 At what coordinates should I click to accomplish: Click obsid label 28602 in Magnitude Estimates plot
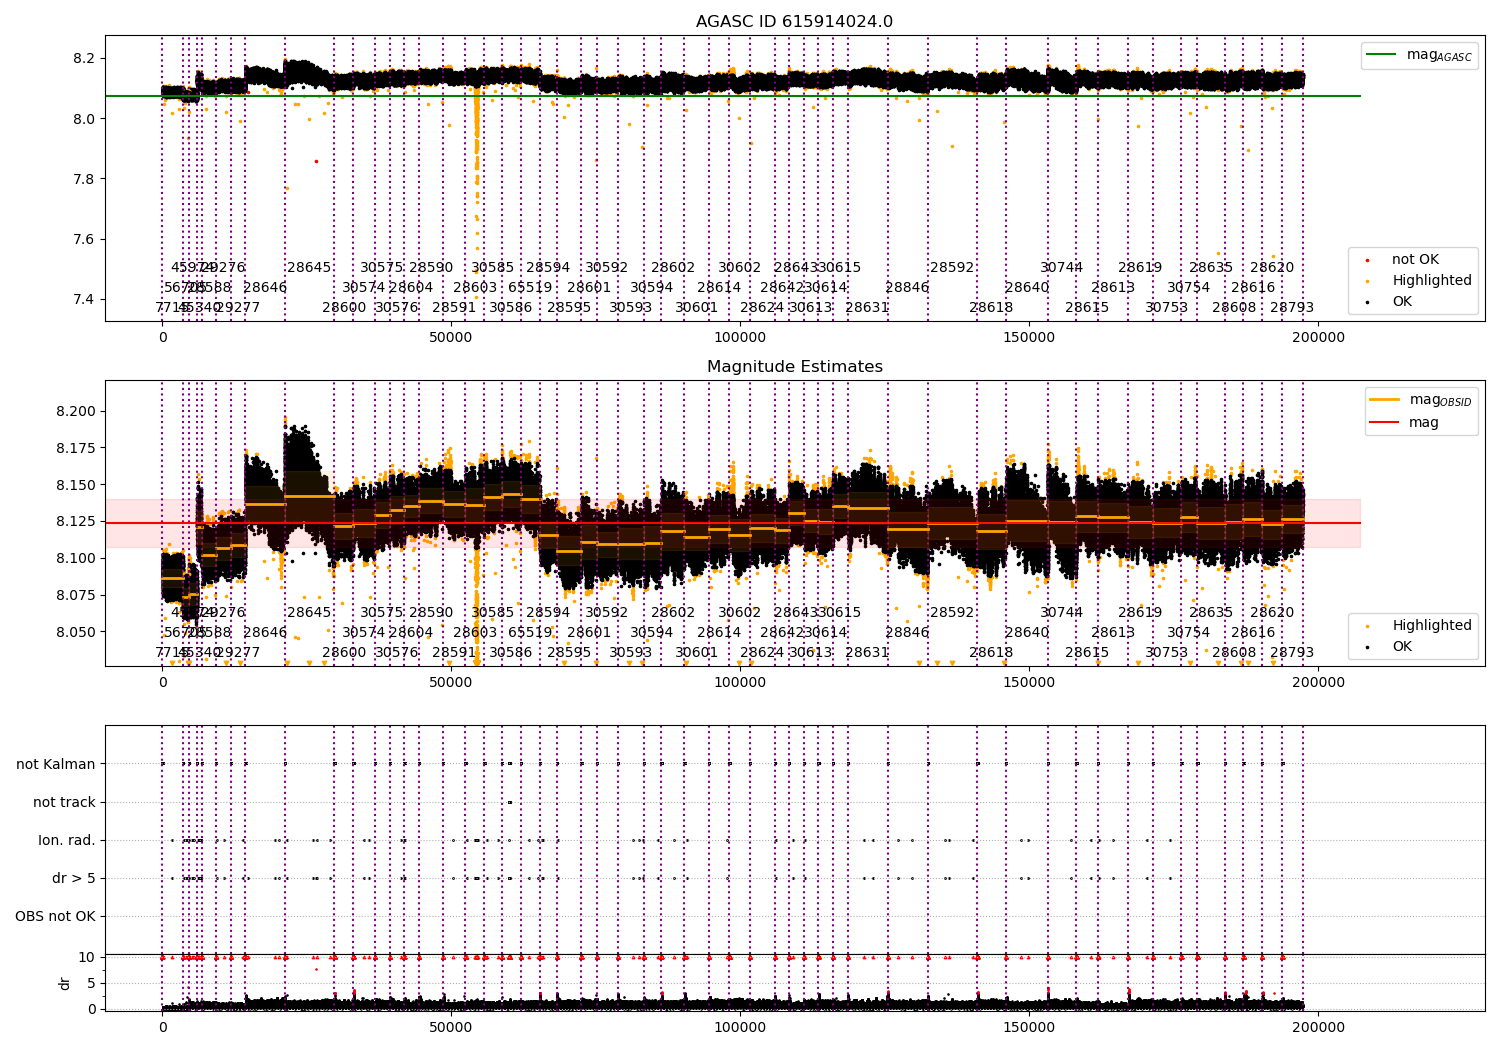point(673,613)
